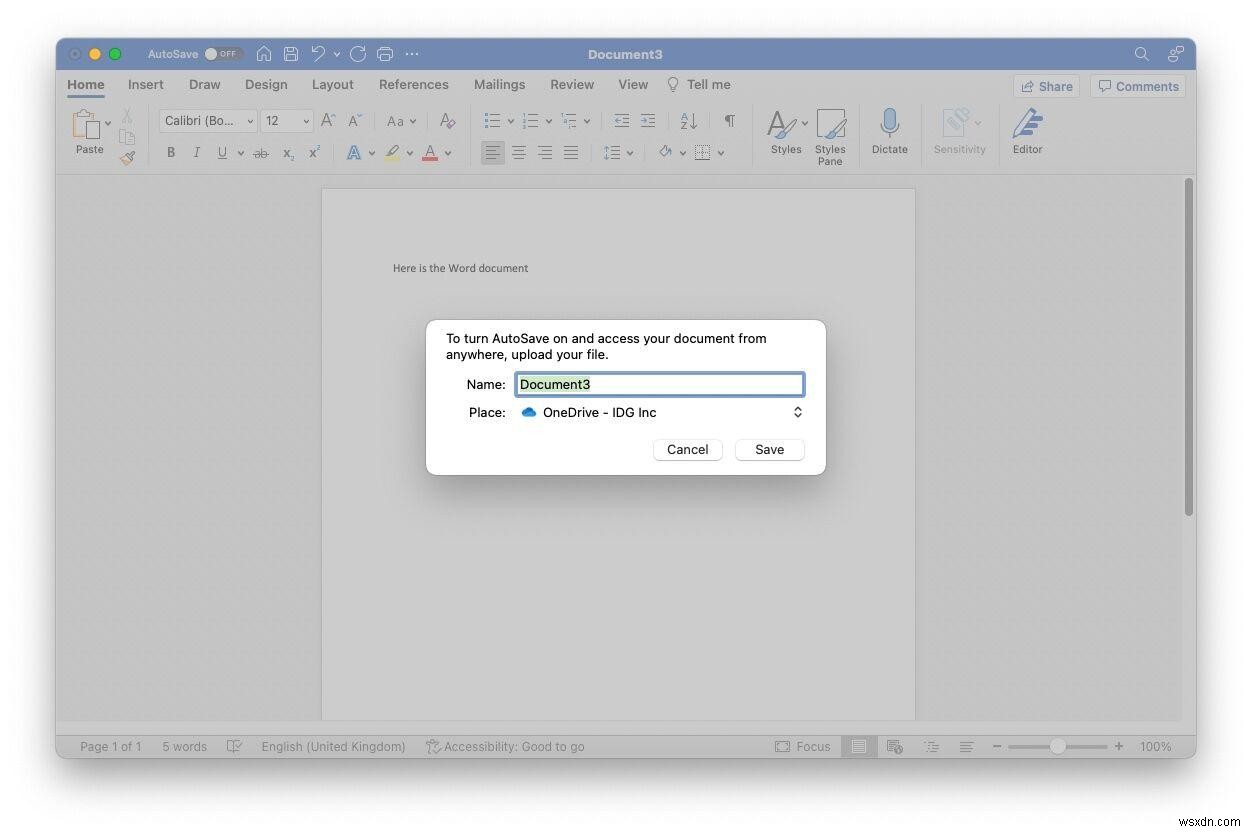The image size is (1252, 832).
Task: Select the Format Painter brush icon
Action: coord(127,157)
